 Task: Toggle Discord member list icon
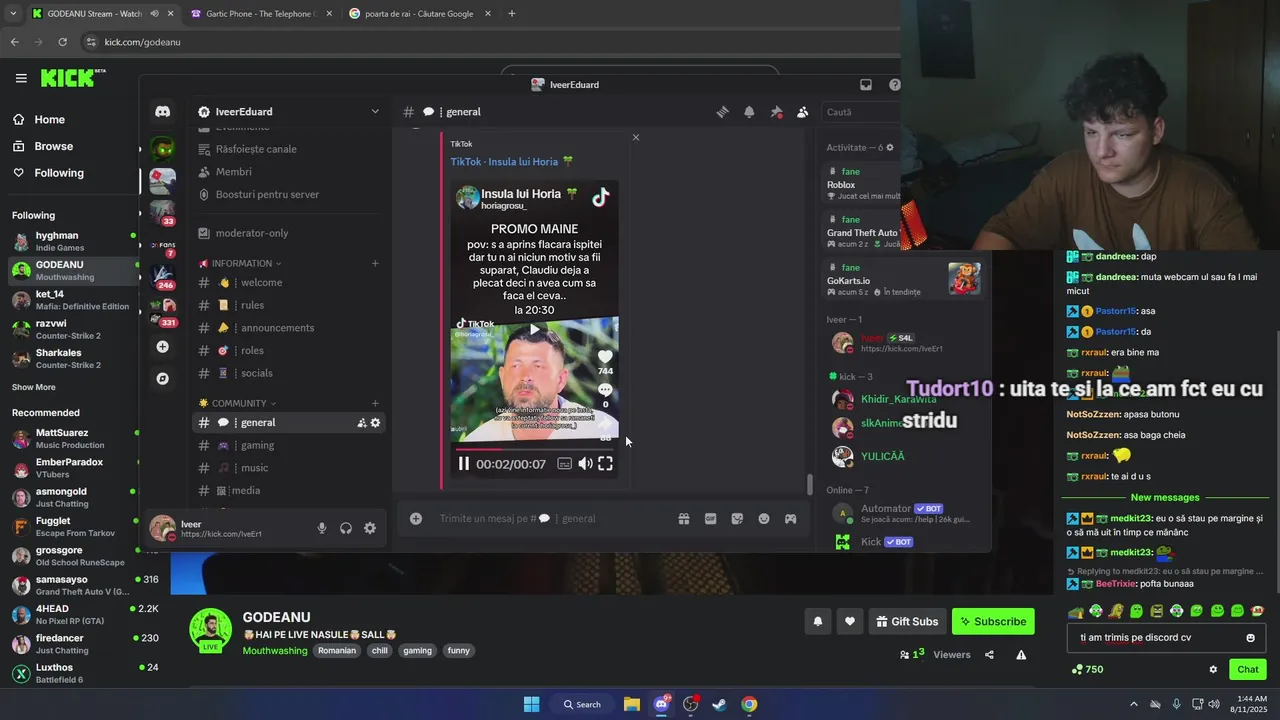pos(802,112)
